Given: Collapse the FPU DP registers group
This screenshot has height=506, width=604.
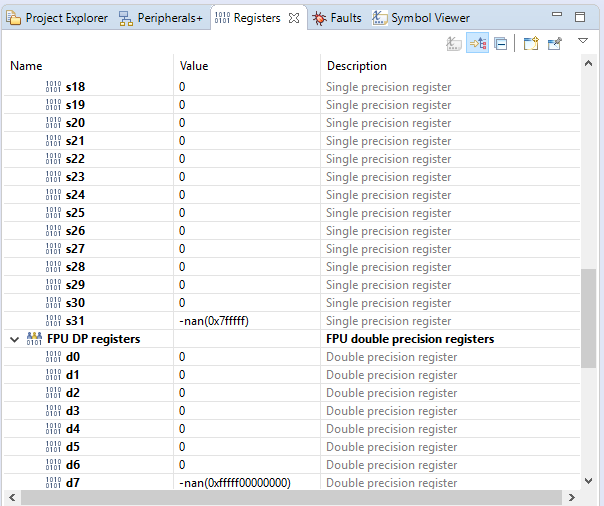Looking at the screenshot, I should [x=15, y=339].
